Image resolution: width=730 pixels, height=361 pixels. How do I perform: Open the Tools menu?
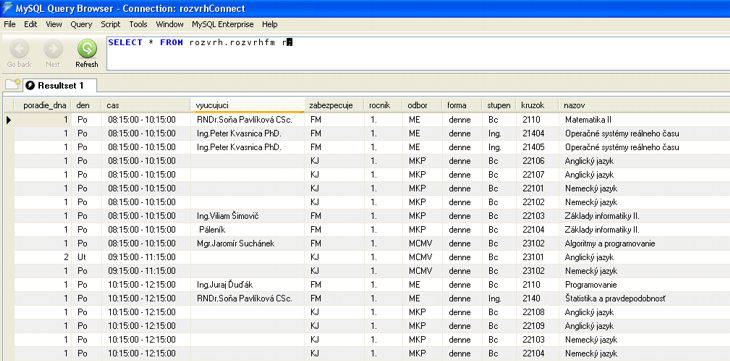click(x=138, y=24)
